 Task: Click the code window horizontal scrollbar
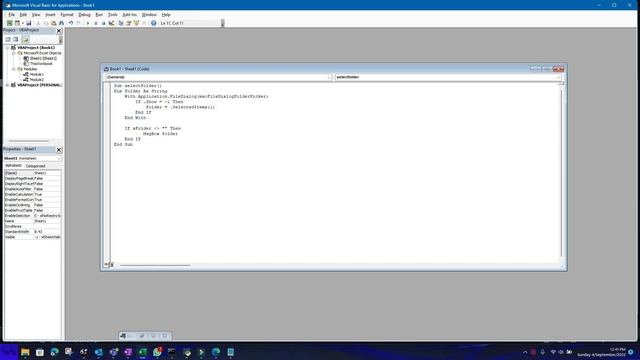pos(155,265)
